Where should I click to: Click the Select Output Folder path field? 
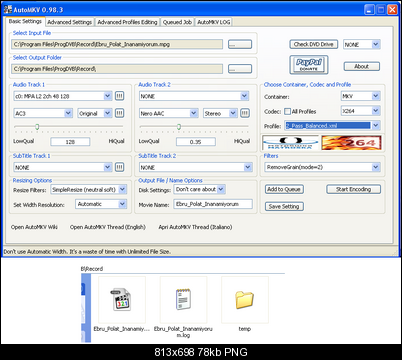(x=117, y=69)
